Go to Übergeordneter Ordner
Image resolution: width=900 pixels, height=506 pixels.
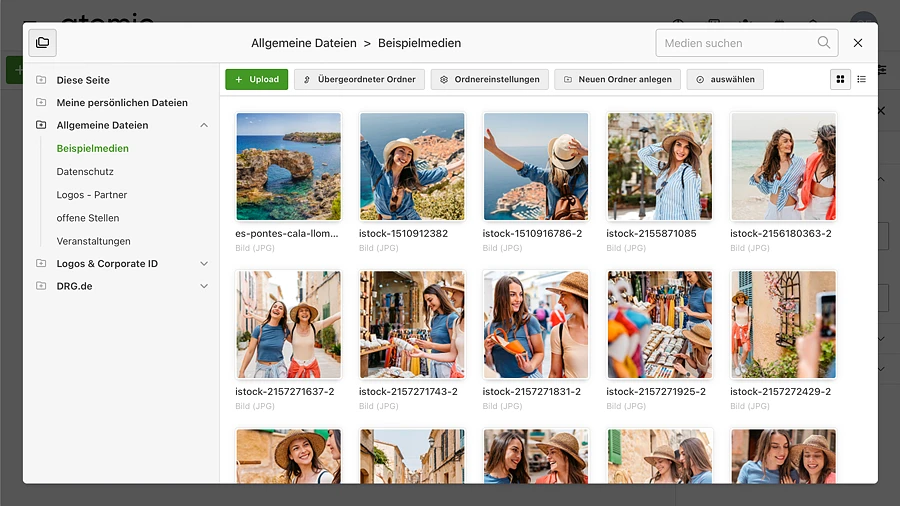[x=359, y=79]
